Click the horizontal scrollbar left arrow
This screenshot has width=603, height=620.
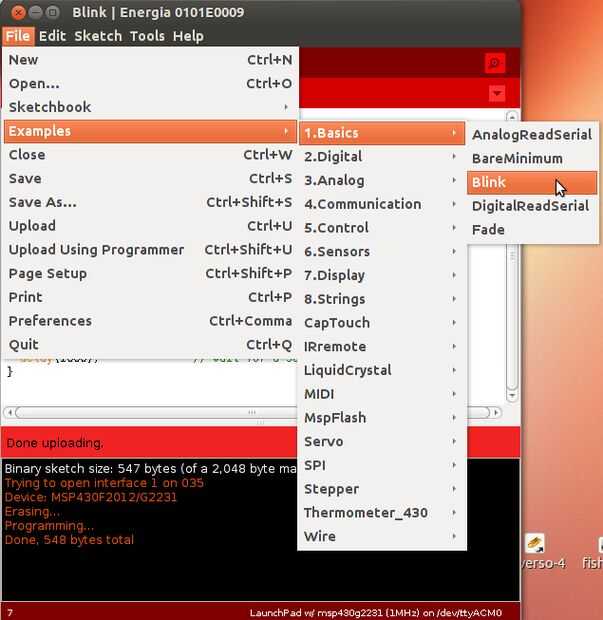[x=9, y=412]
